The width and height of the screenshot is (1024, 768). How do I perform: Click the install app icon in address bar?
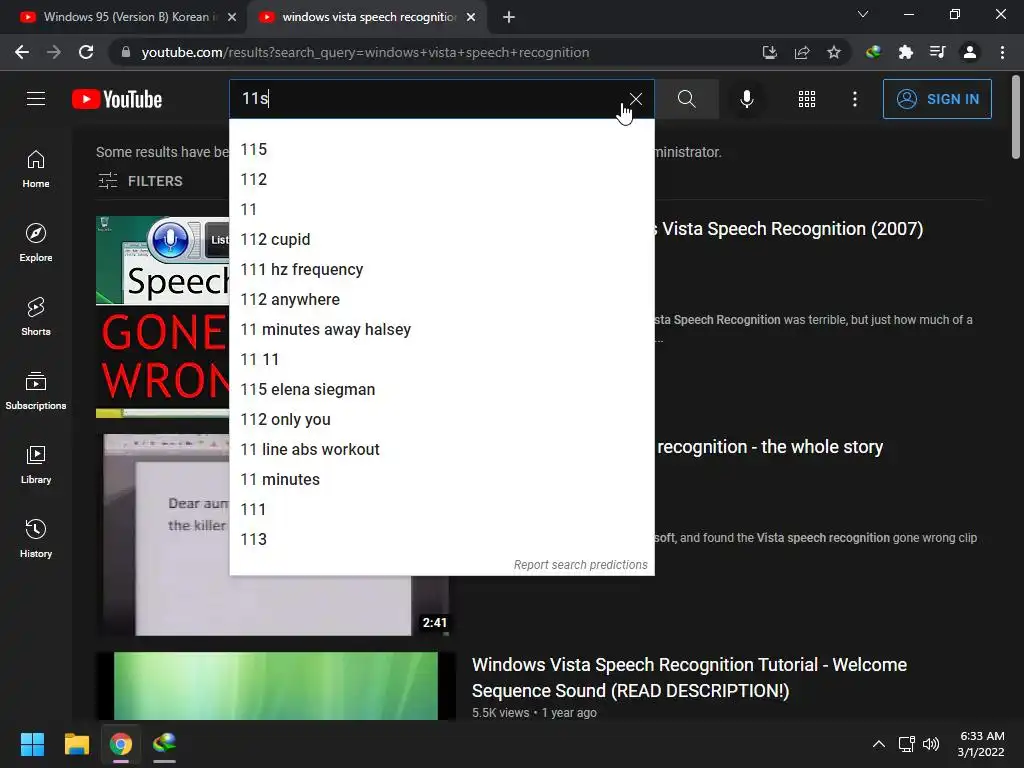(x=770, y=52)
